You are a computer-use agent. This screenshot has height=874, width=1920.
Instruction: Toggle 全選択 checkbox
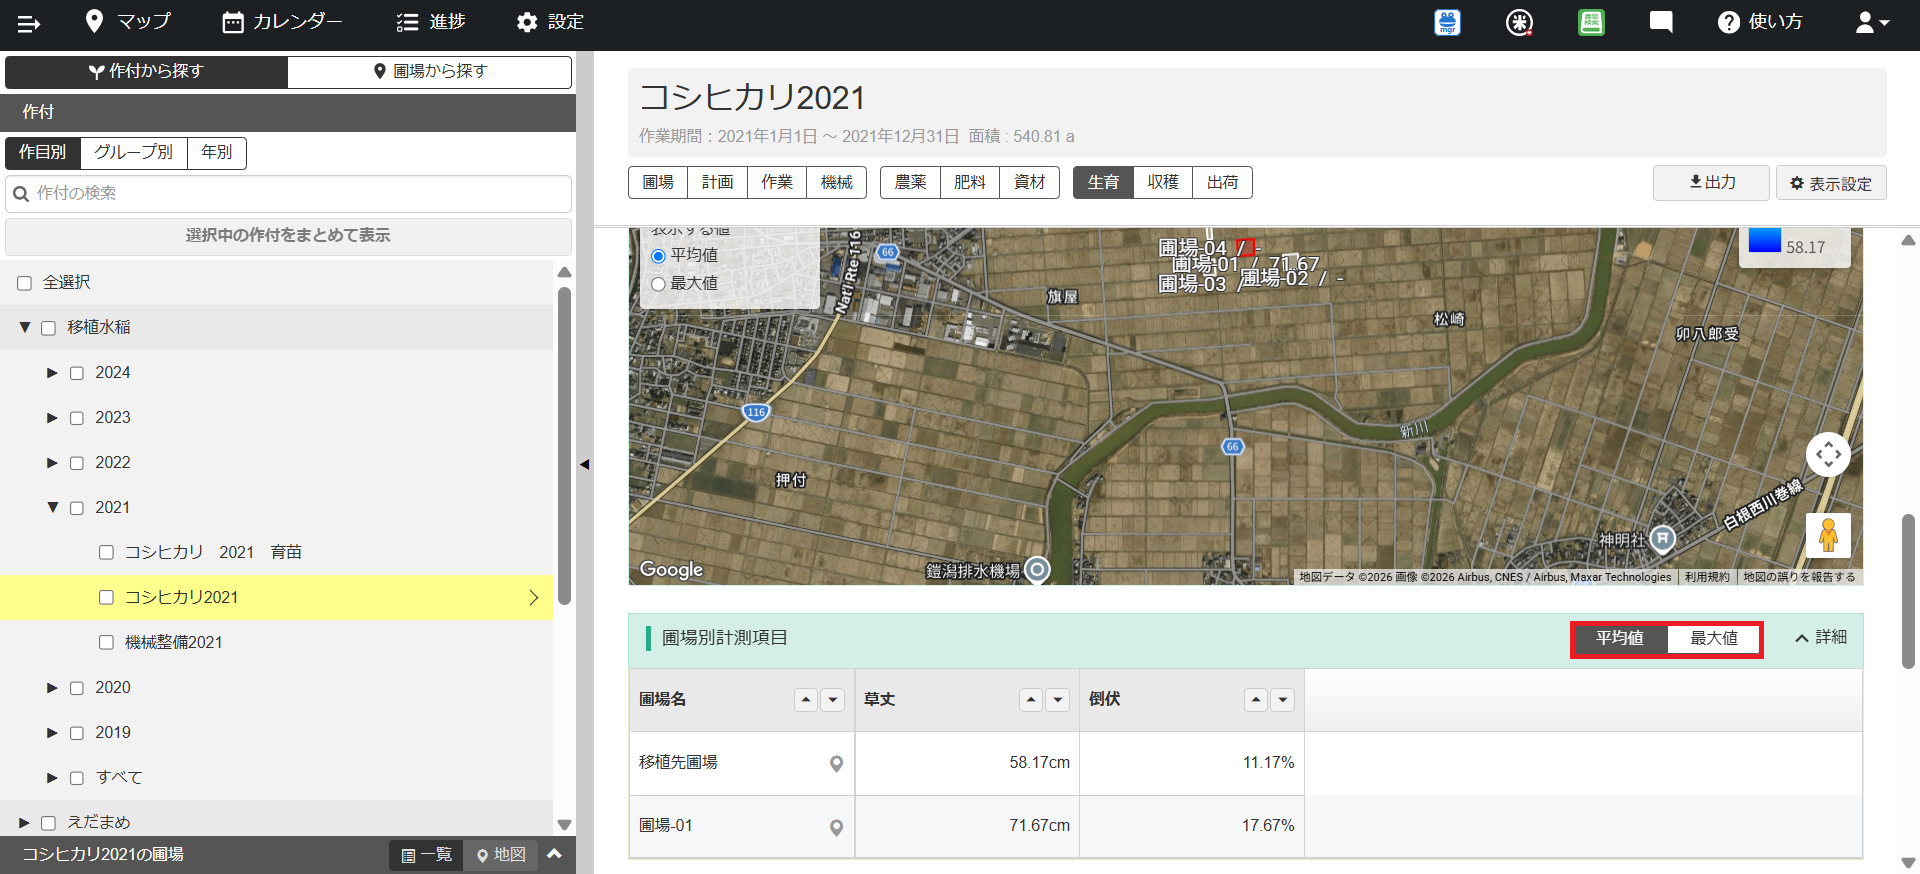coord(25,283)
